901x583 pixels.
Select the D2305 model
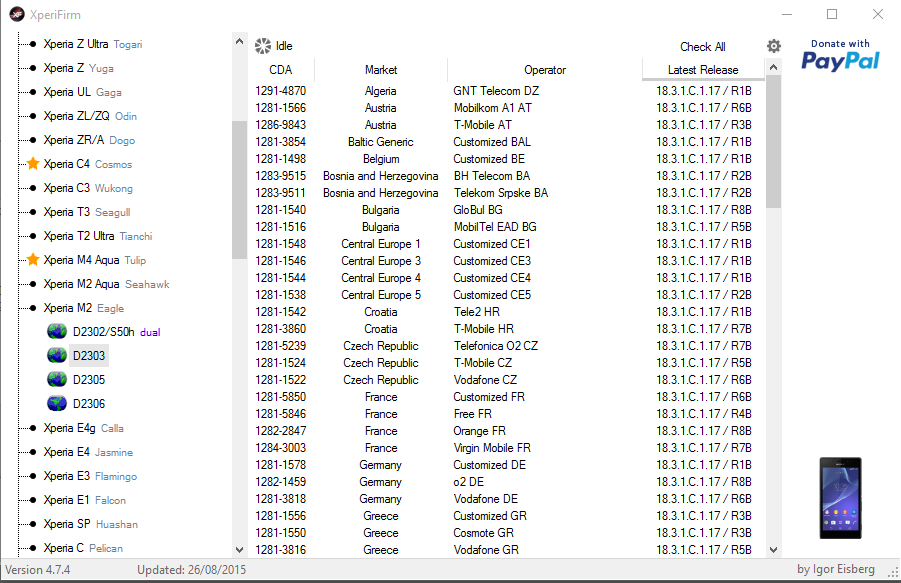(x=89, y=380)
